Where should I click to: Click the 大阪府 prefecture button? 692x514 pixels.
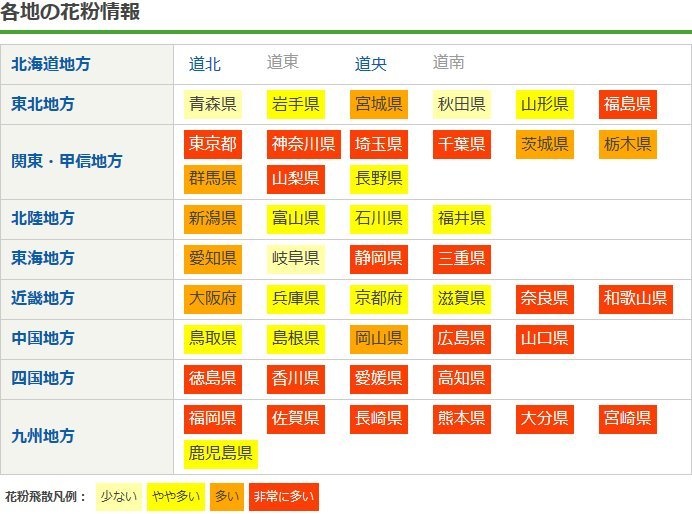[x=213, y=298]
